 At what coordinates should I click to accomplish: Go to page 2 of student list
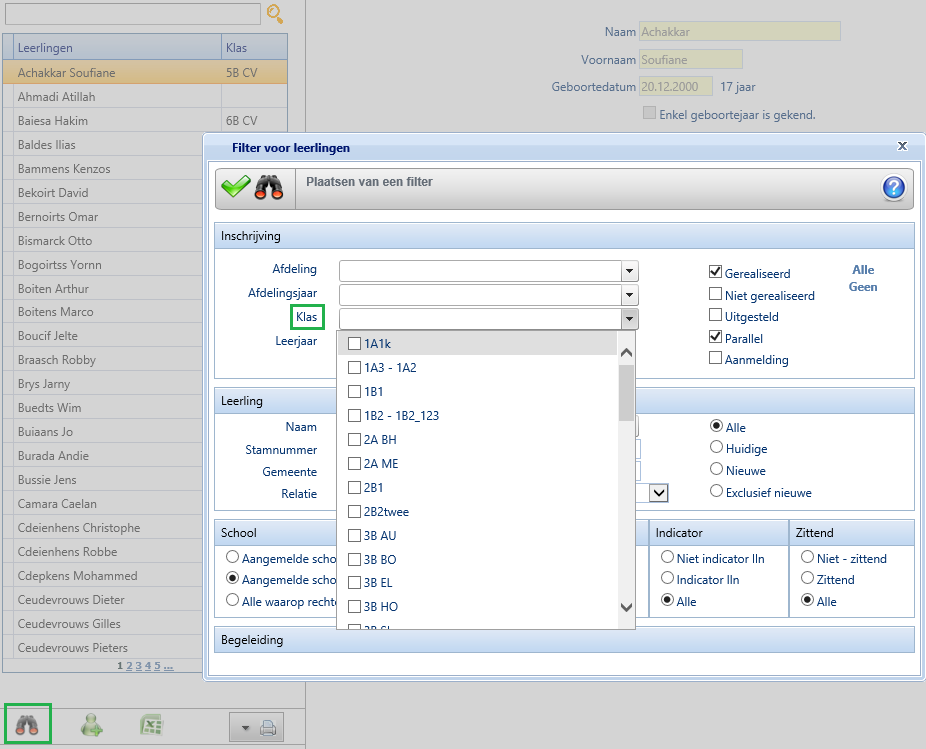tap(129, 665)
